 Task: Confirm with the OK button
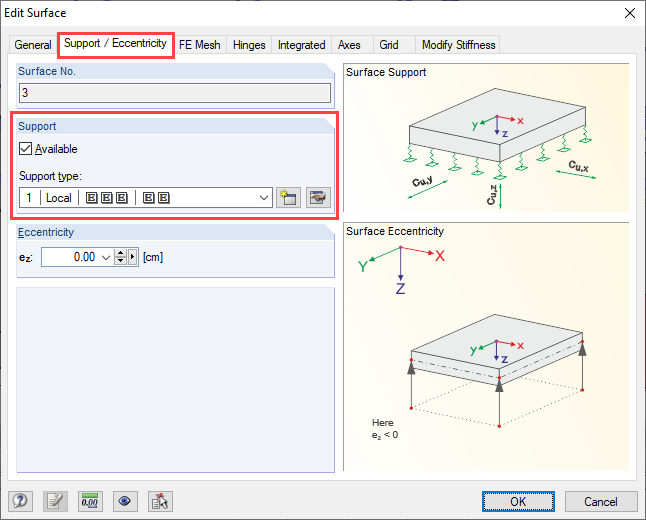click(518, 501)
